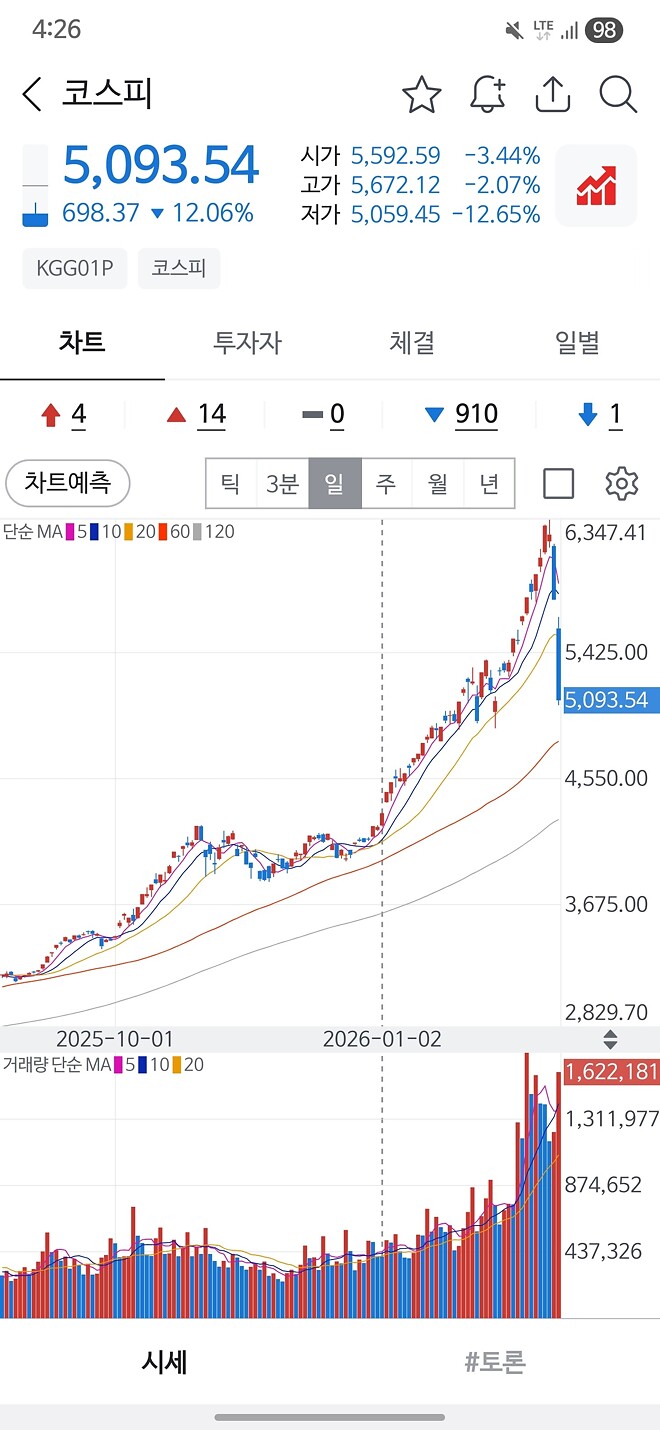Tap the share upload icon

pos(553,95)
